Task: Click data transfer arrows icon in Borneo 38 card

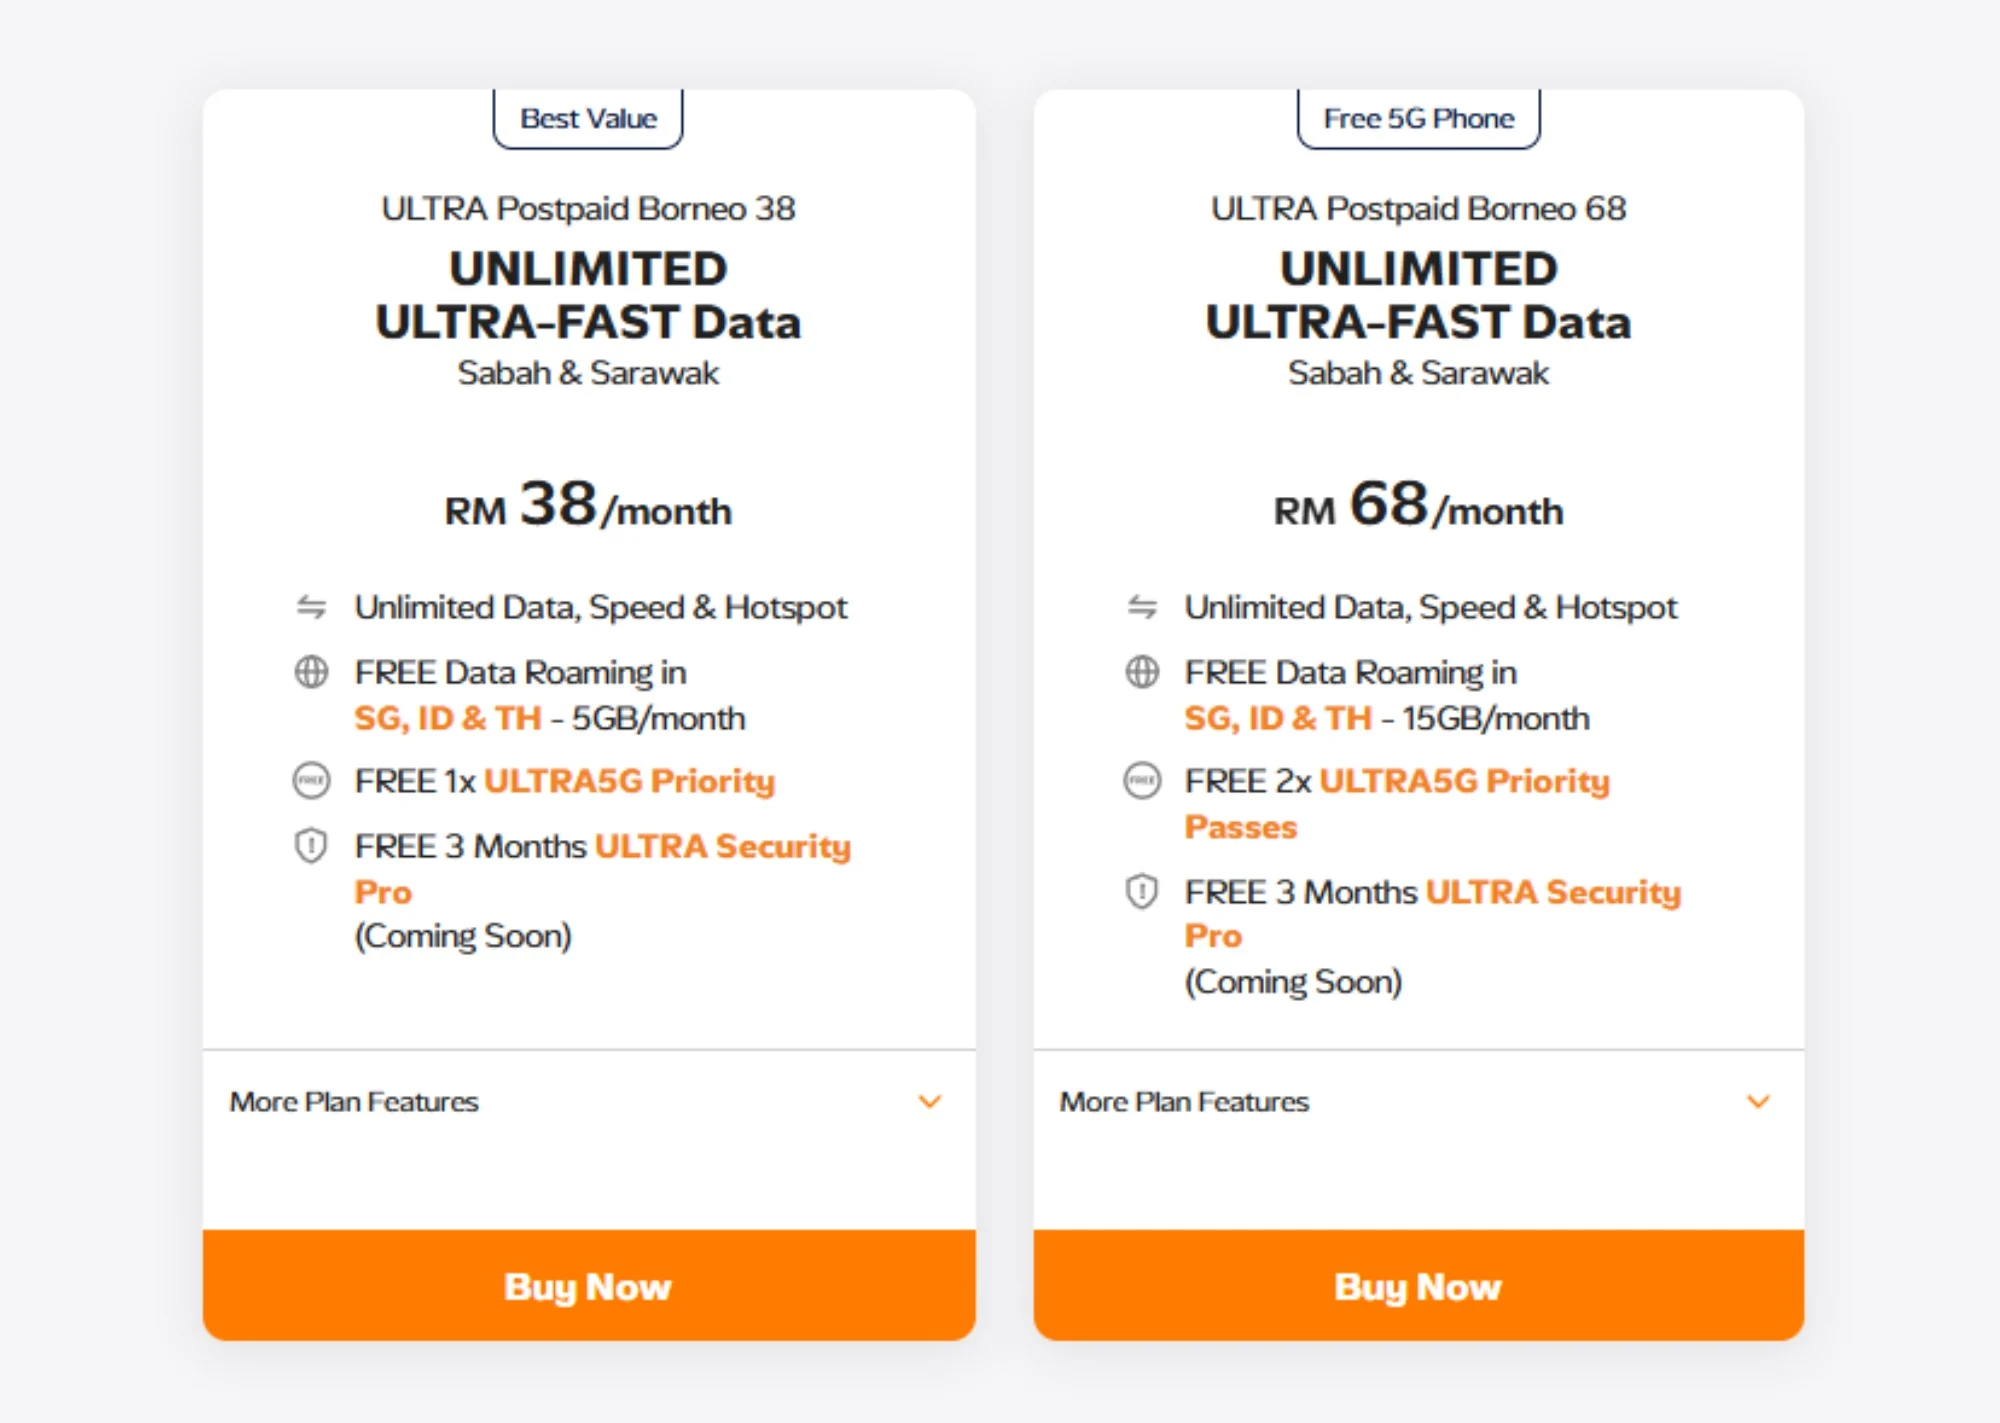Action: pos(311,607)
